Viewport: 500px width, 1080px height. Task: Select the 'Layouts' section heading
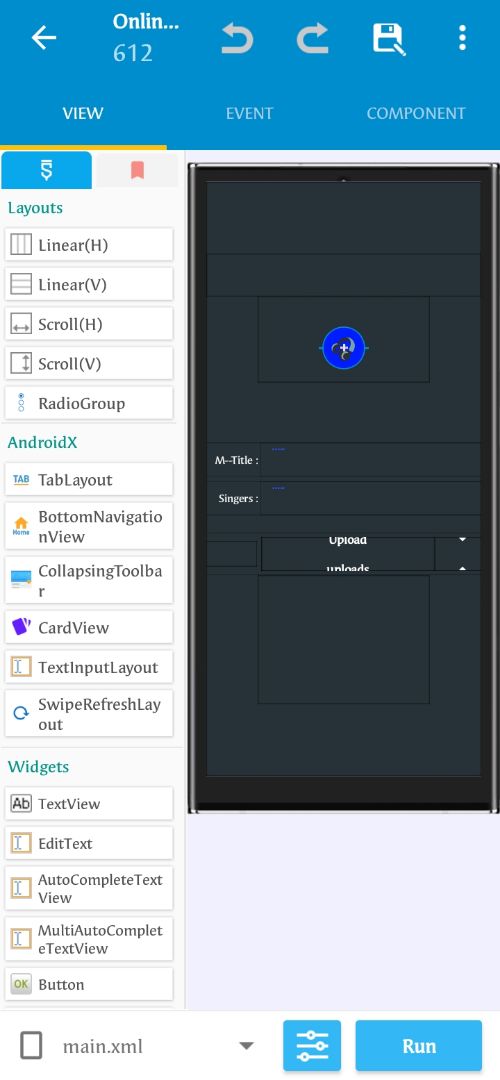35,208
